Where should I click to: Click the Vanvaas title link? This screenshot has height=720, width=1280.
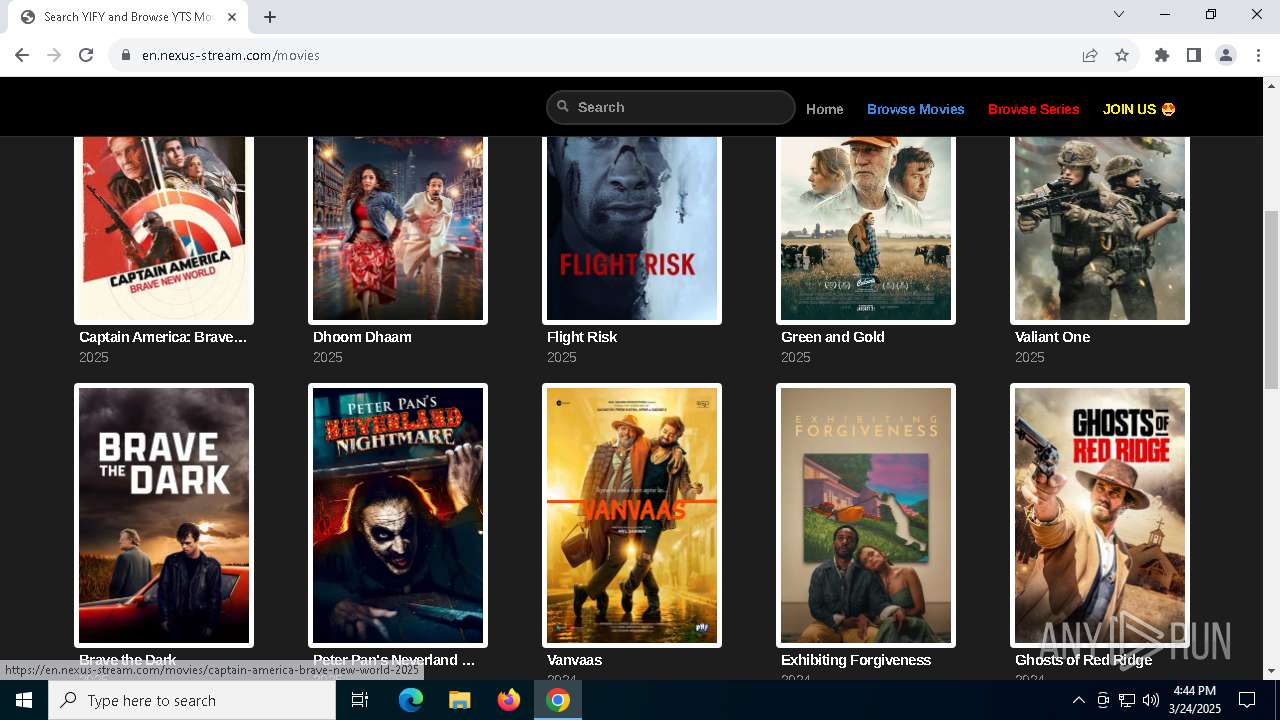coord(574,660)
